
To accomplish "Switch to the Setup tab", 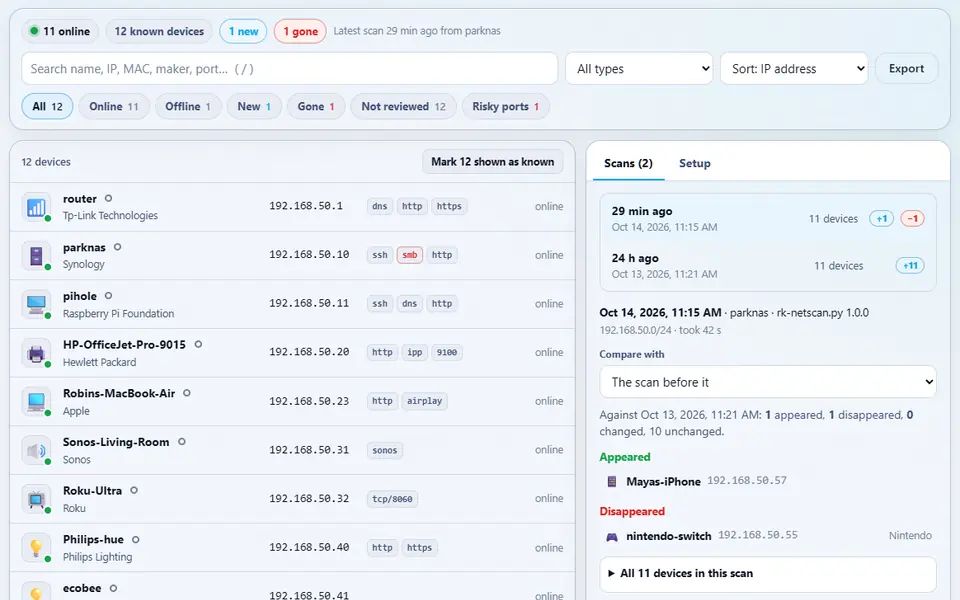I will (x=695, y=163).
